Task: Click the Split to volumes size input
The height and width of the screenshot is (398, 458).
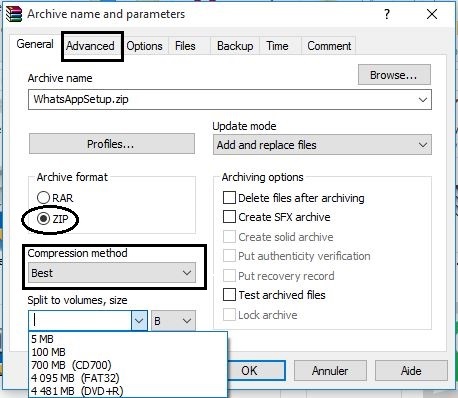Action: (x=80, y=320)
